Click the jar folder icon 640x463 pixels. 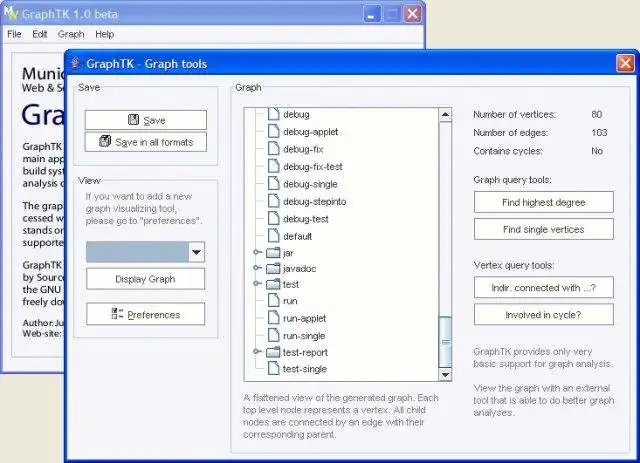[x=273, y=253]
